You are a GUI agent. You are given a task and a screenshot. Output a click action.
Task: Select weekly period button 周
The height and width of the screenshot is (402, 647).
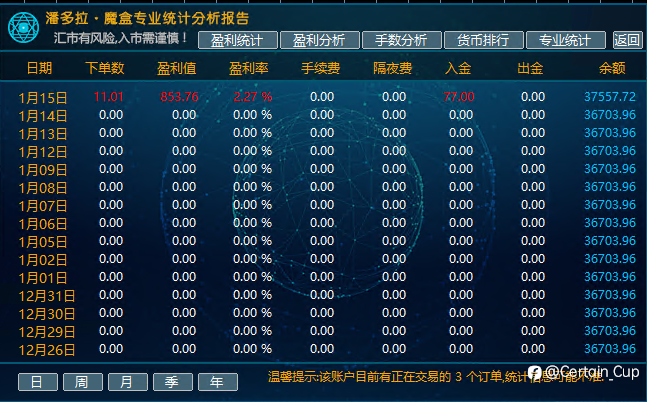pos(83,382)
